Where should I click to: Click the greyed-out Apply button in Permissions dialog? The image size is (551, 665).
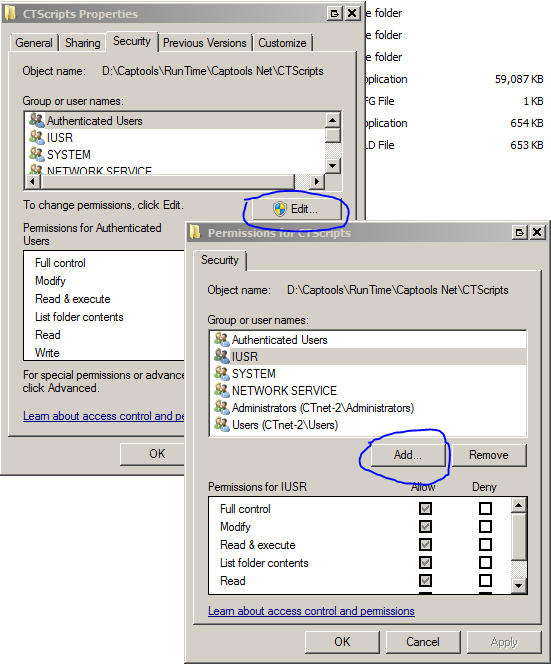tap(504, 642)
